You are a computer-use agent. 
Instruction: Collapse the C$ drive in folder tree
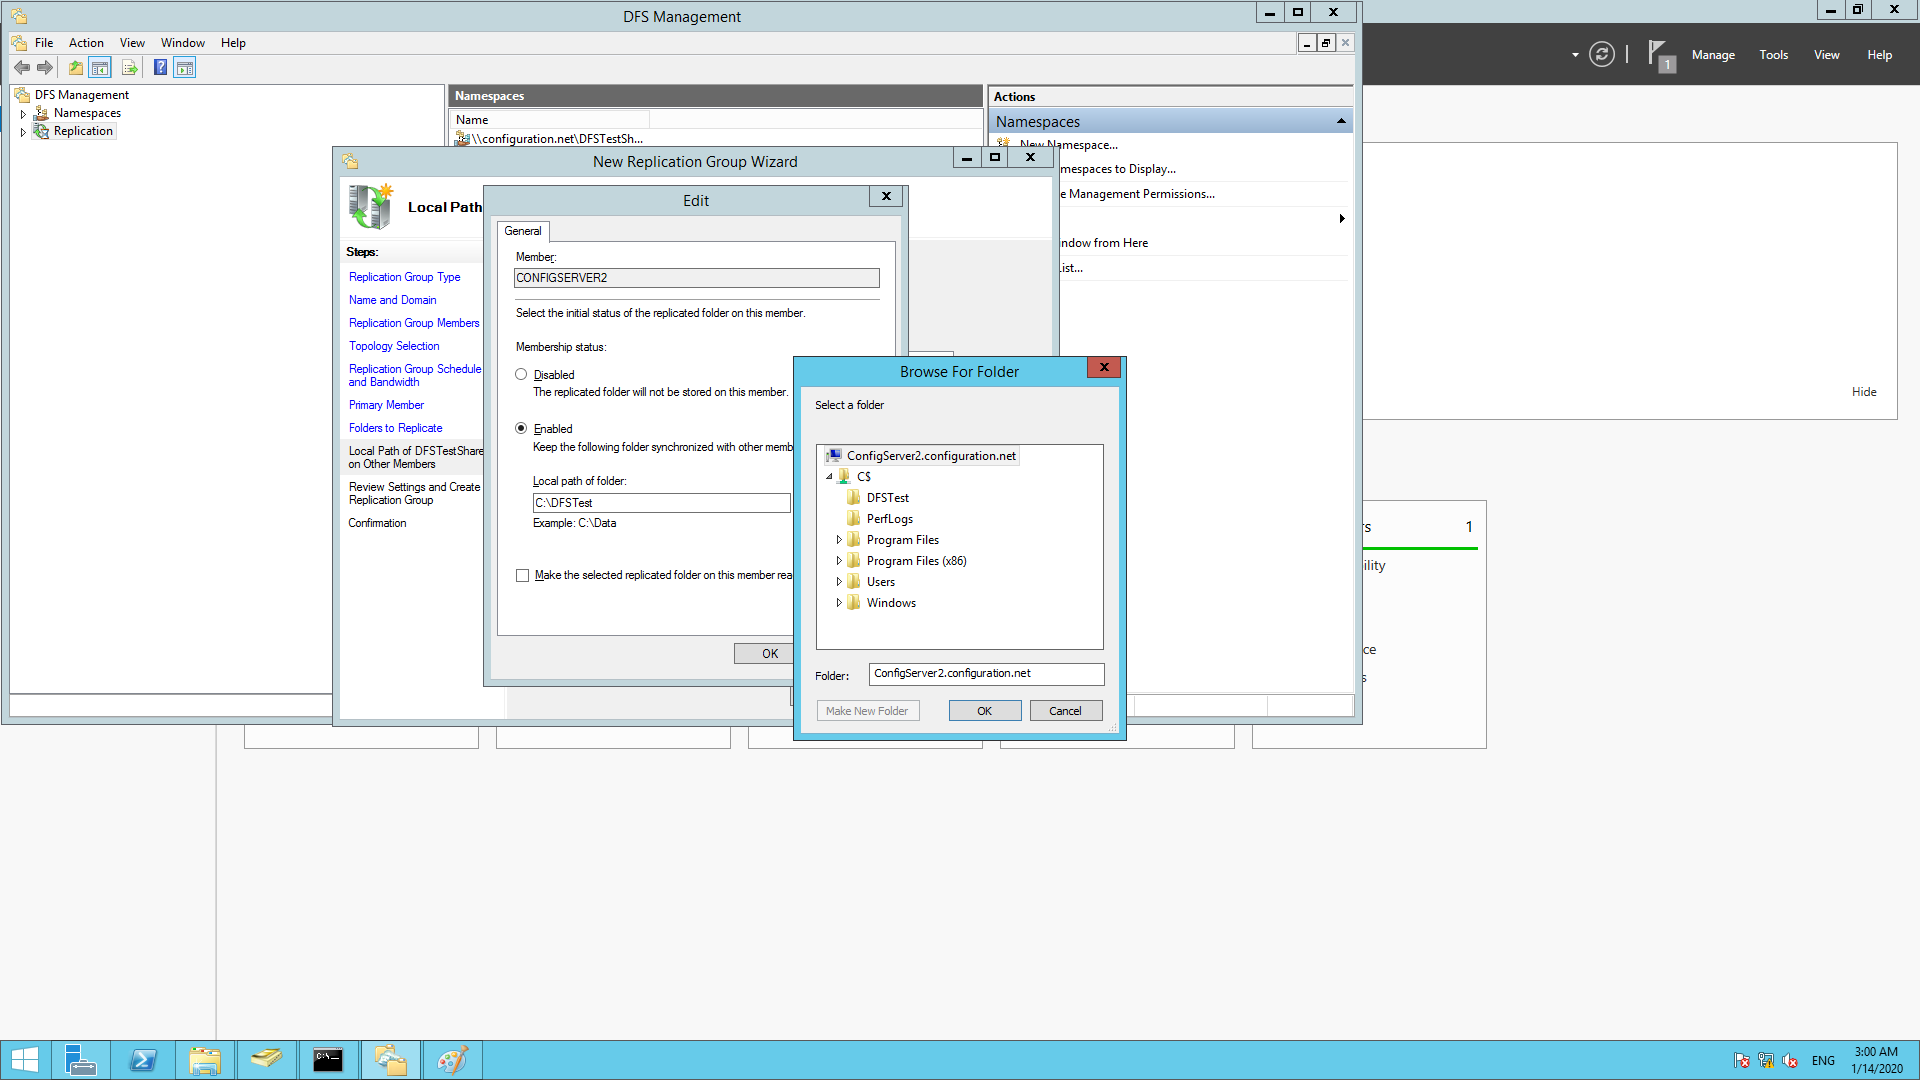coord(828,476)
